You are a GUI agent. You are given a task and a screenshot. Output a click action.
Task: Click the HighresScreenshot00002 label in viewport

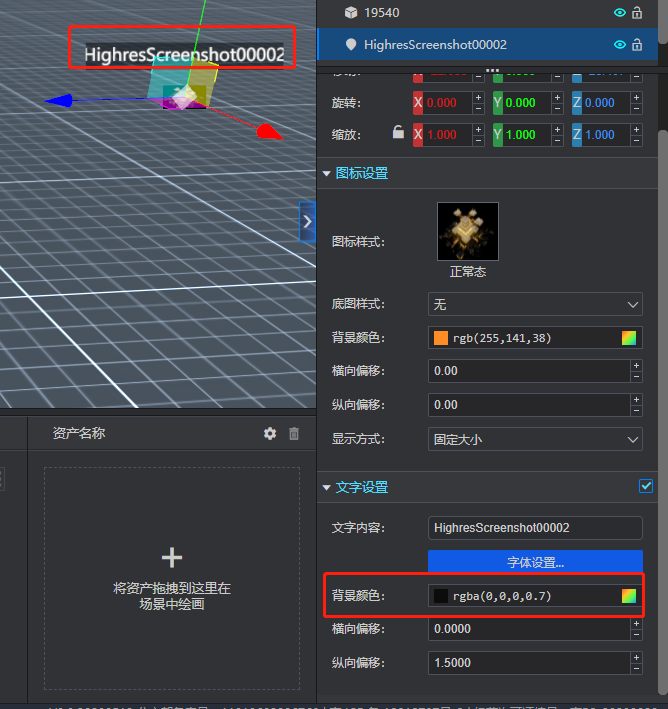coord(184,55)
